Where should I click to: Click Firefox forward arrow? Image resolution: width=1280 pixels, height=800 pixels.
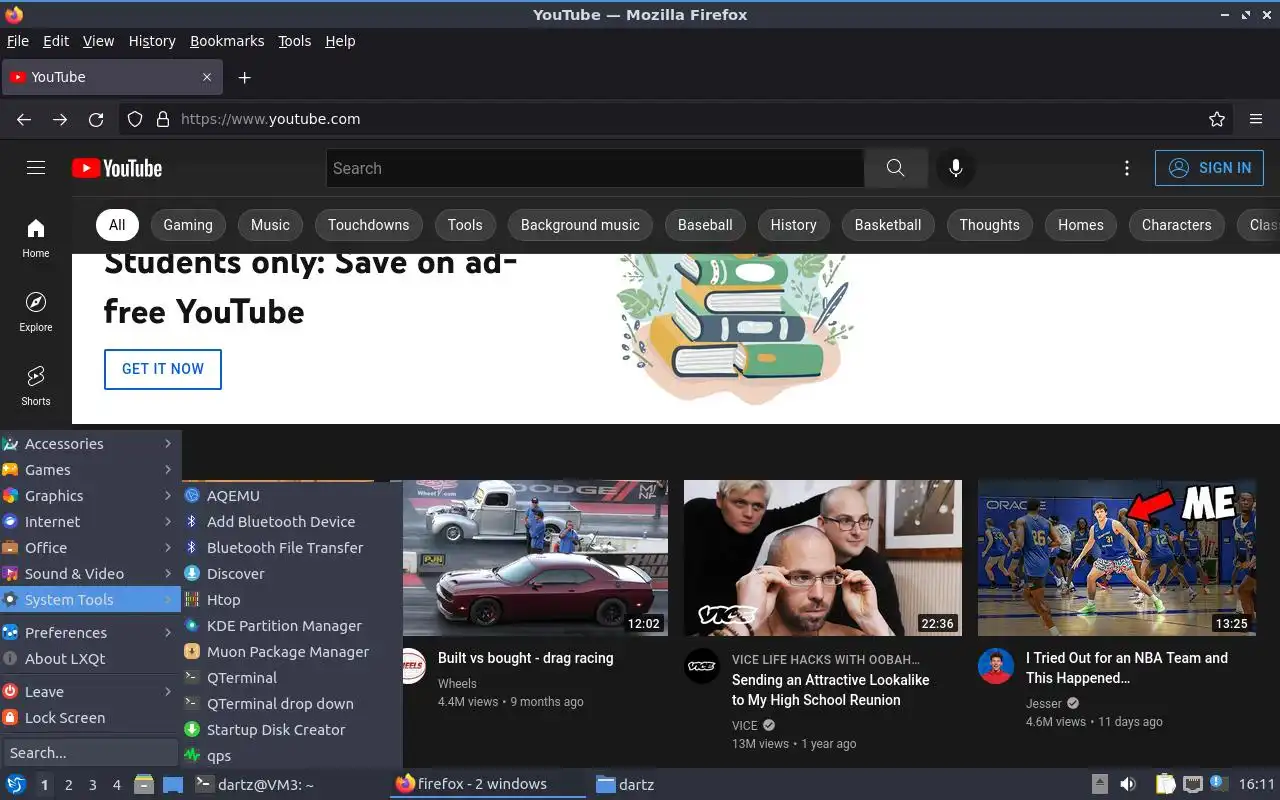point(60,119)
